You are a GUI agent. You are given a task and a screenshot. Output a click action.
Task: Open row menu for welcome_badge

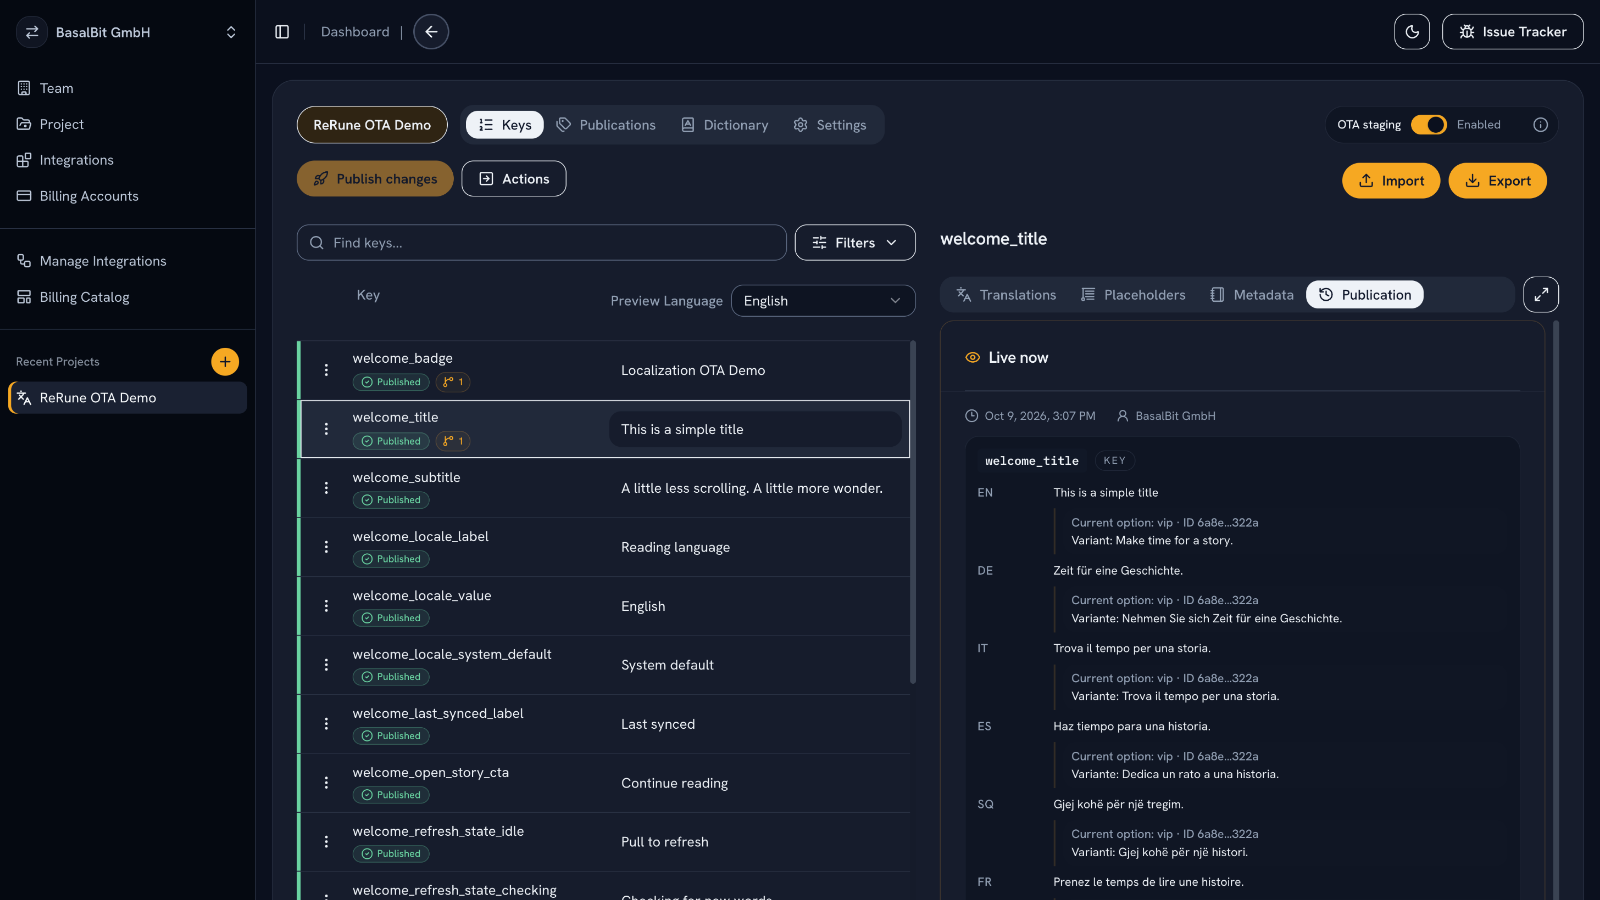pos(326,370)
